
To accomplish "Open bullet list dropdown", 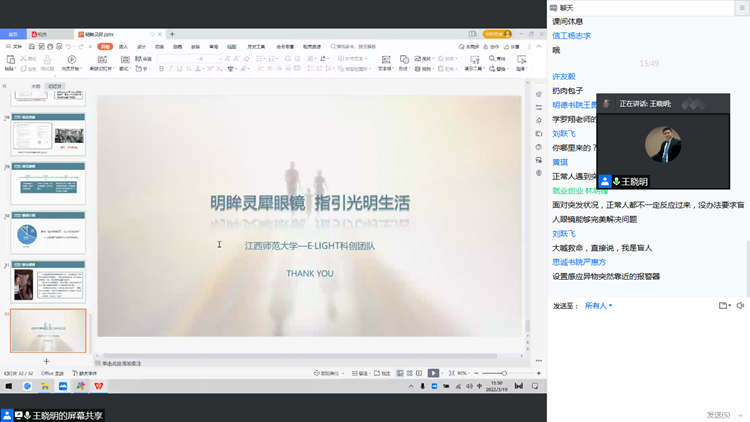I will pos(264,59).
